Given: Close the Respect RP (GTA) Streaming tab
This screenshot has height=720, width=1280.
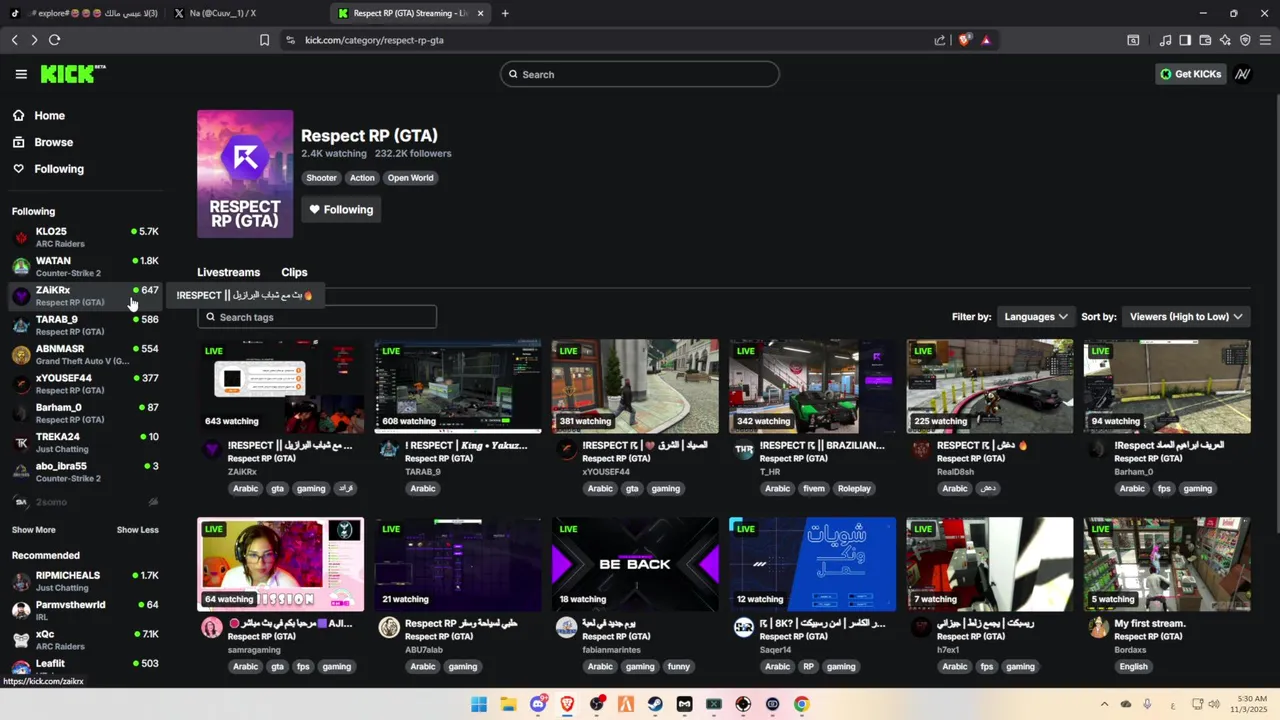Looking at the screenshot, I should [x=481, y=13].
